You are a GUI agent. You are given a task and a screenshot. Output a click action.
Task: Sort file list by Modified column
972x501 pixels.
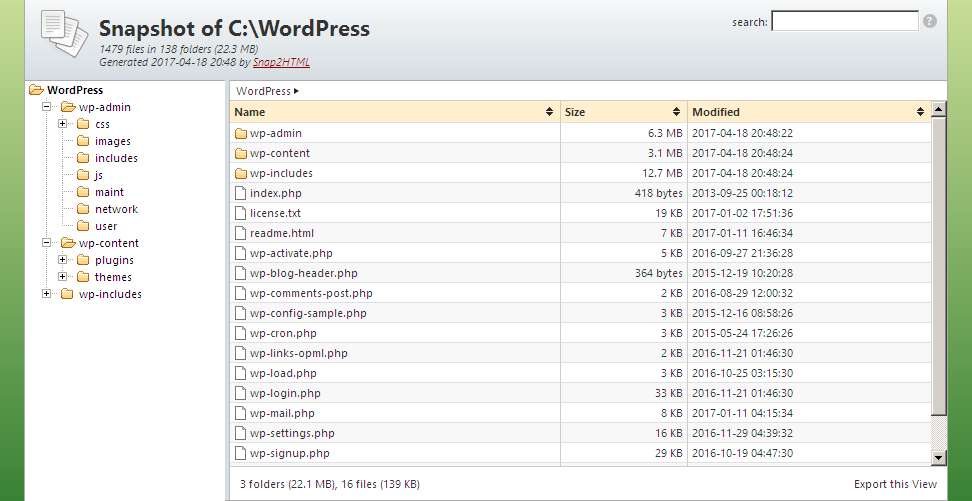pos(809,112)
